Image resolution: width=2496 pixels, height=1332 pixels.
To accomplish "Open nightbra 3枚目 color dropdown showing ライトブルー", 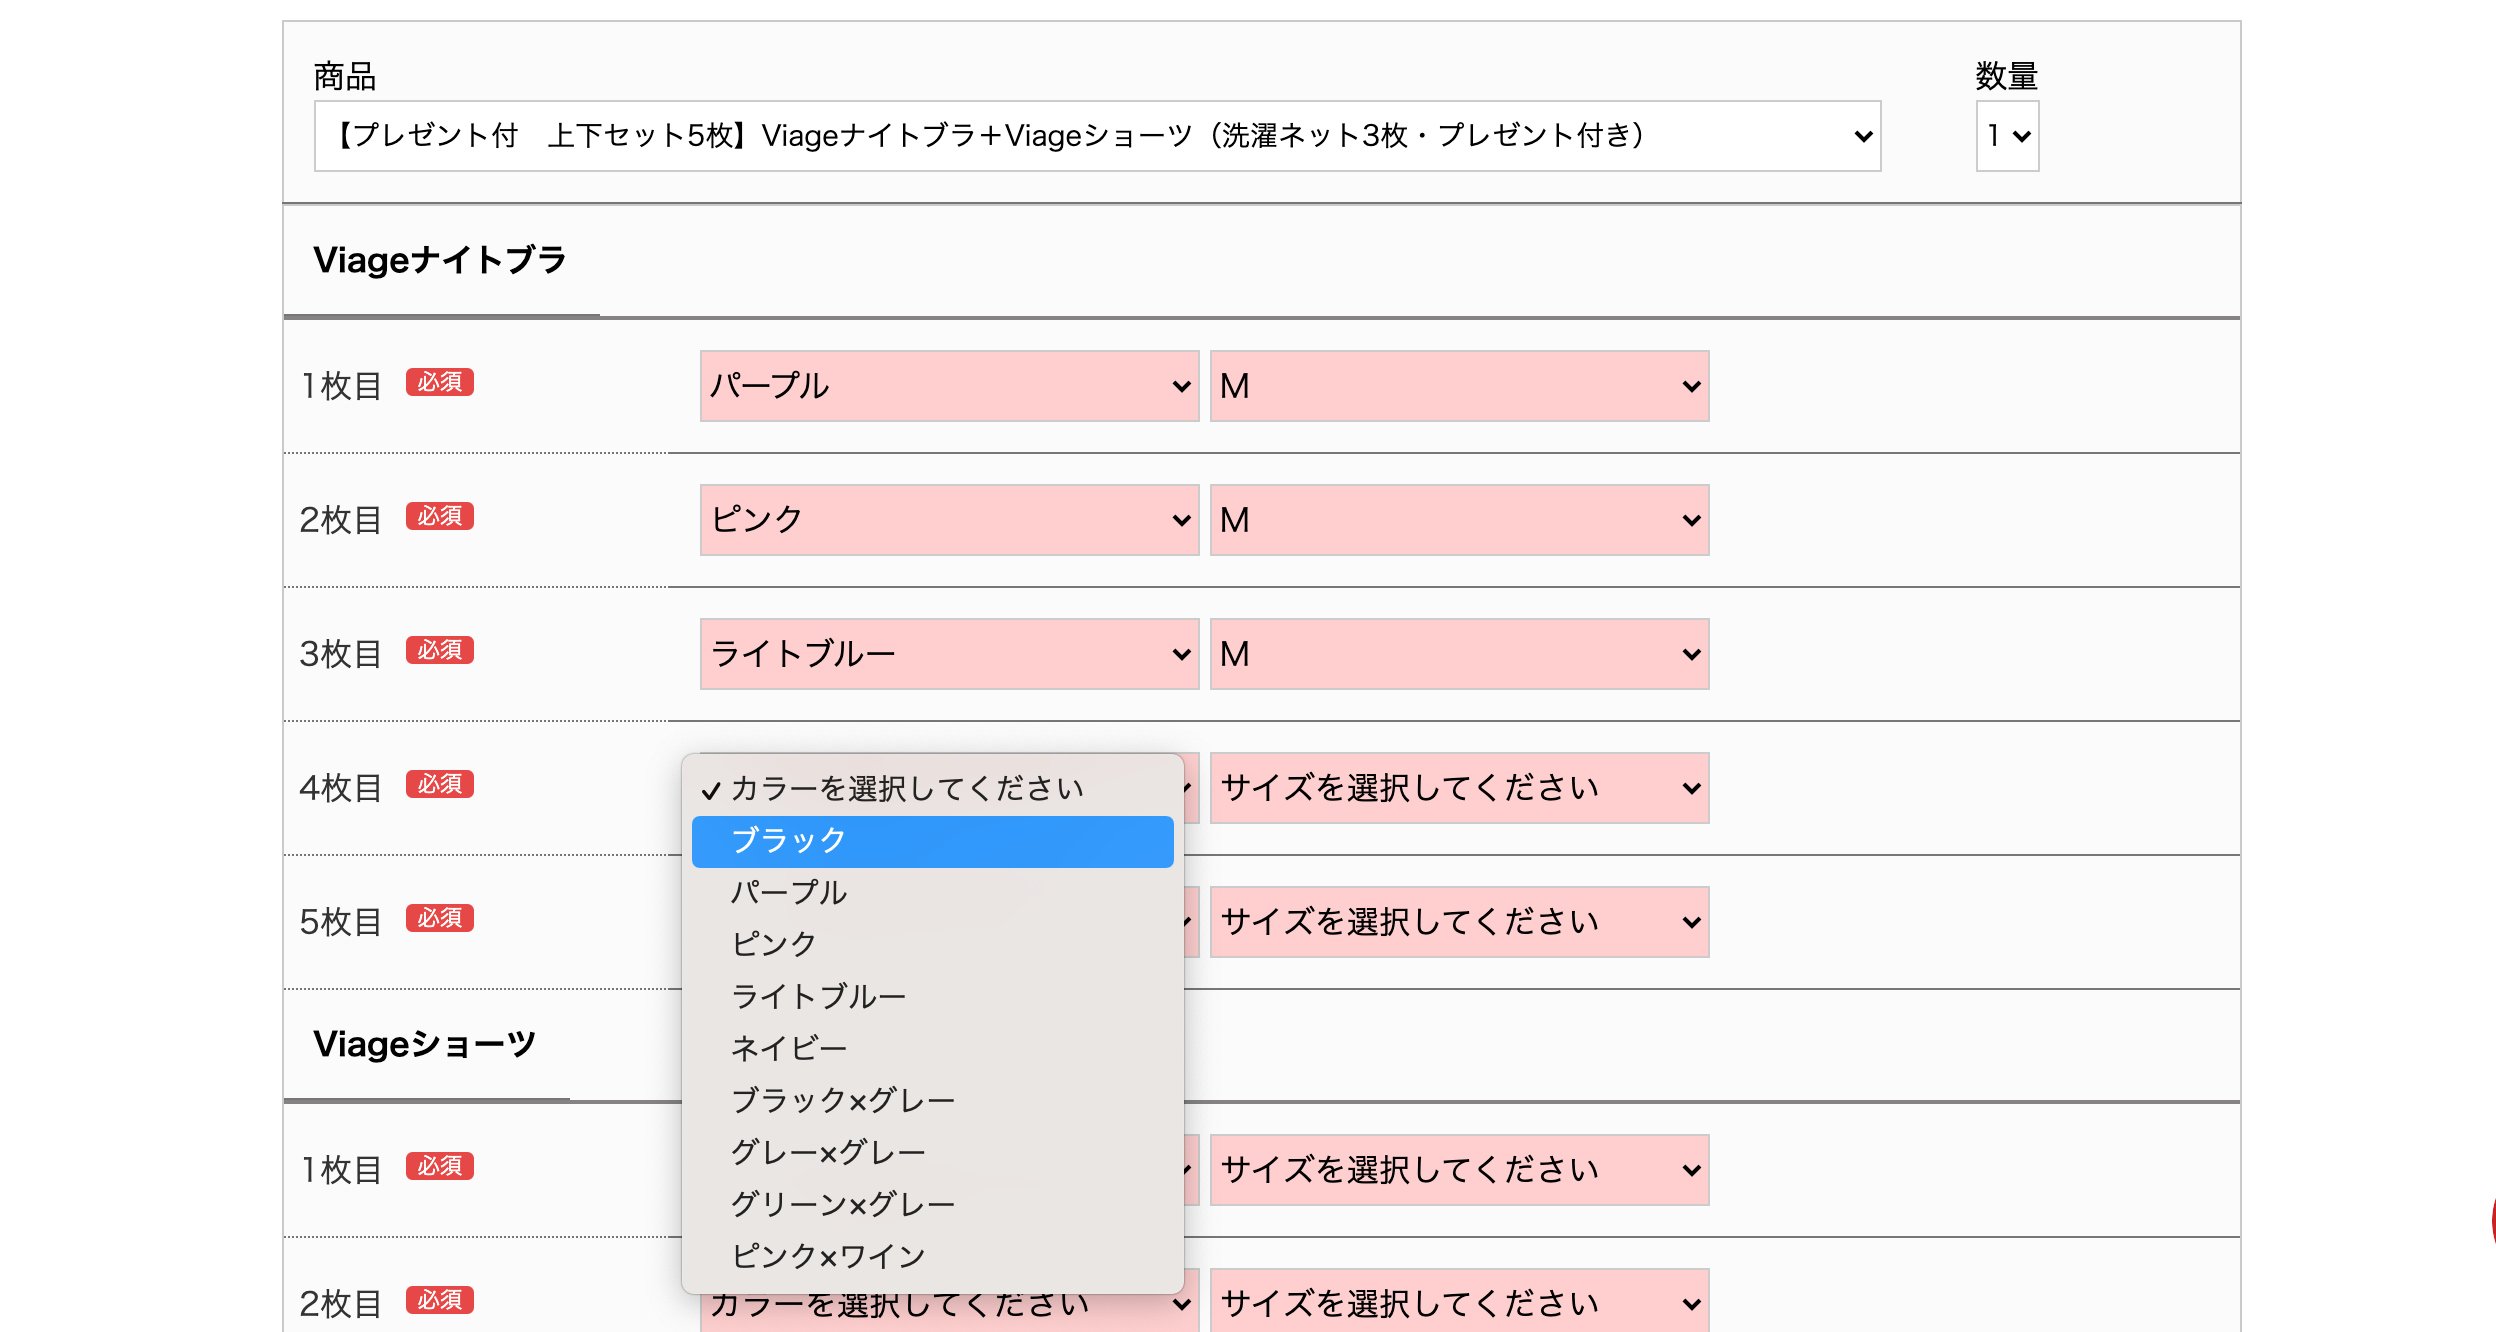I will pos(949,654).
